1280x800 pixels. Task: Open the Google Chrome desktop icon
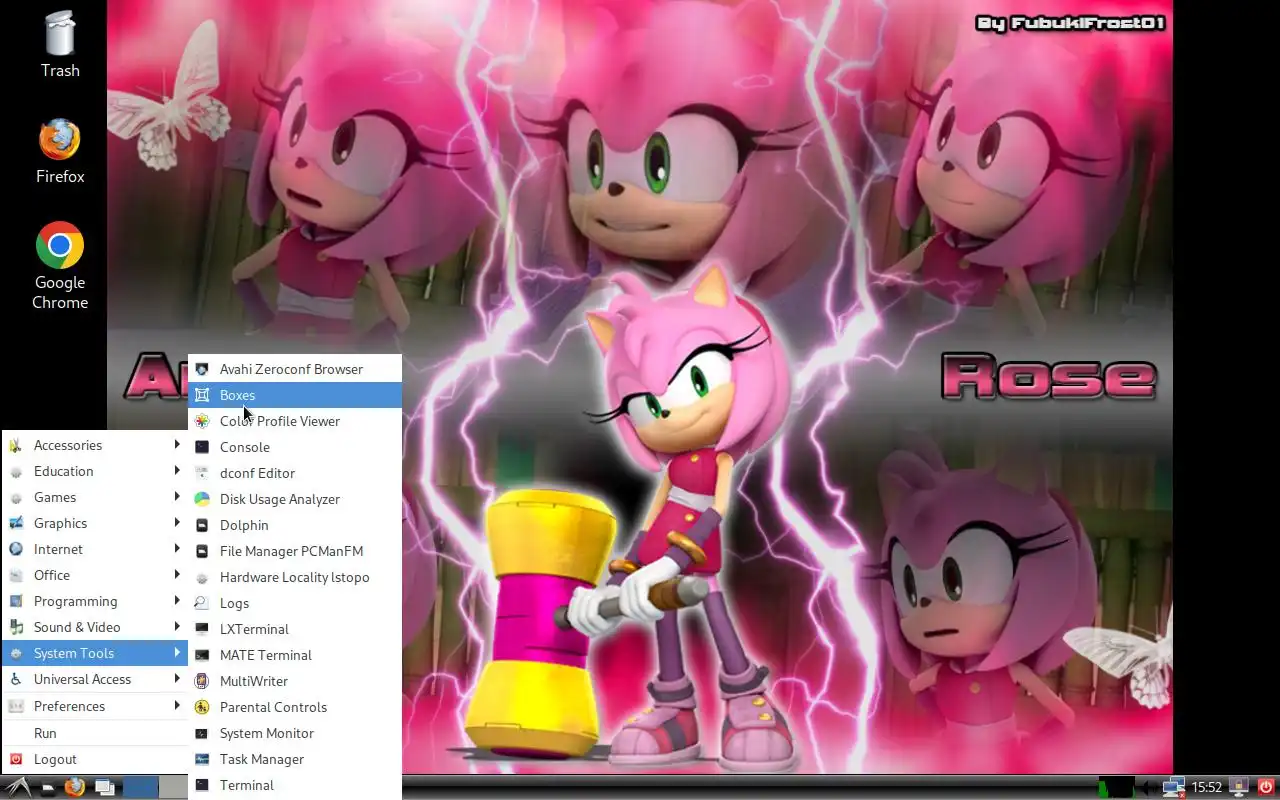tap(60, 266)
